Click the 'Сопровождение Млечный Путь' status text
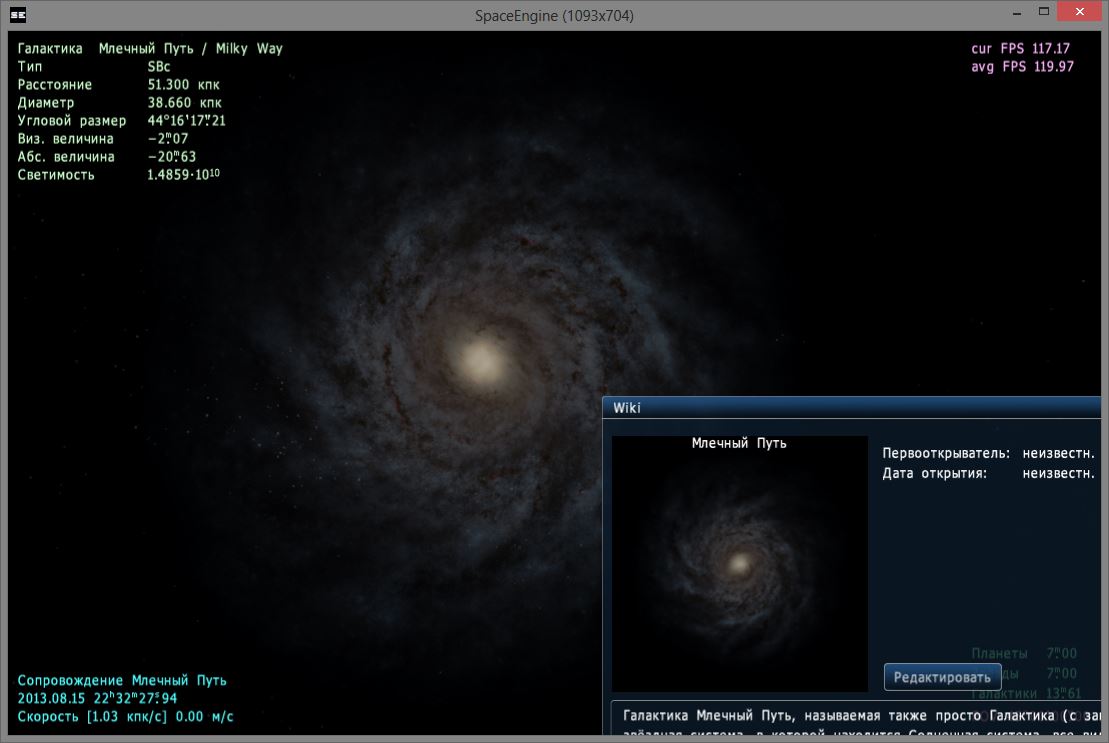1109x743 pixels. tap(122, 680)
